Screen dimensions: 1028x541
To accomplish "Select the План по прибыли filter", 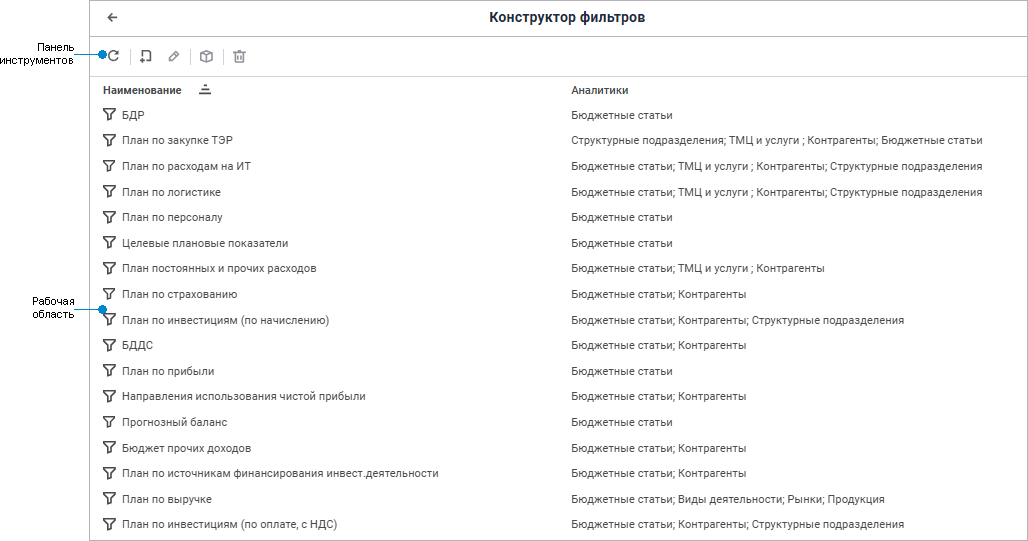I will pyautogui.click(x=168, y=371).
